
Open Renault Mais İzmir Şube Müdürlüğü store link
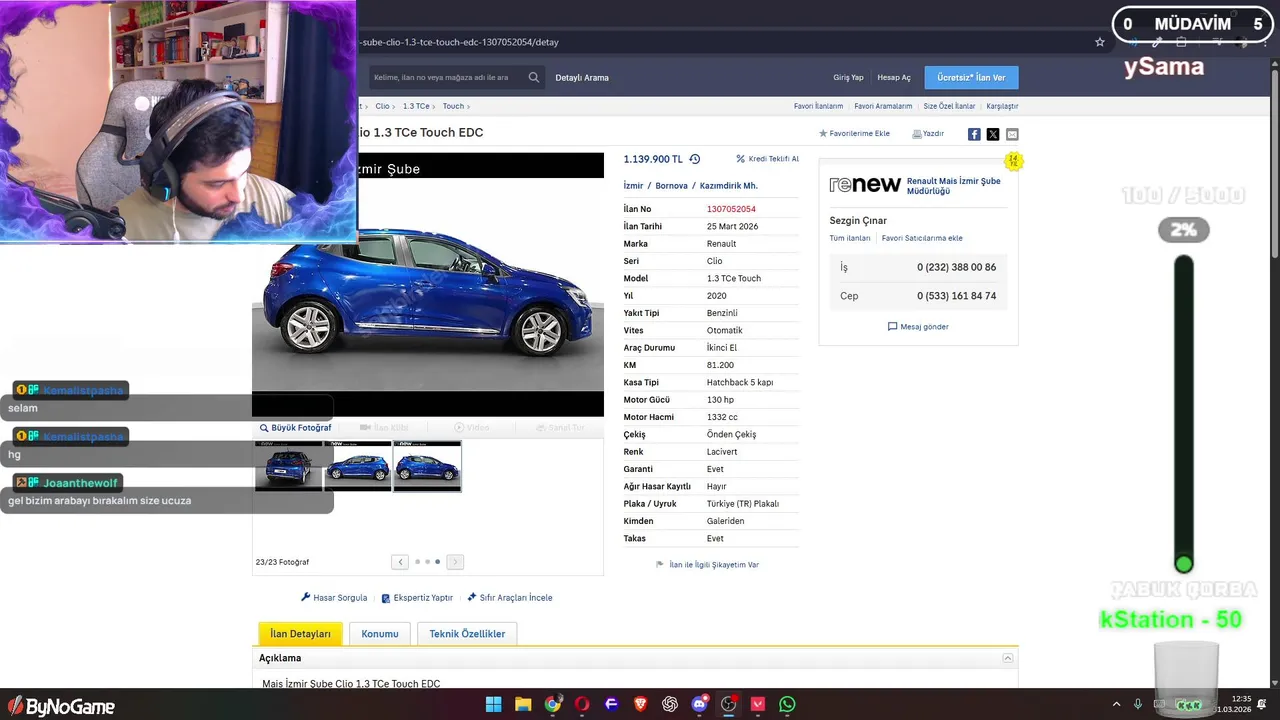[953, 186]
